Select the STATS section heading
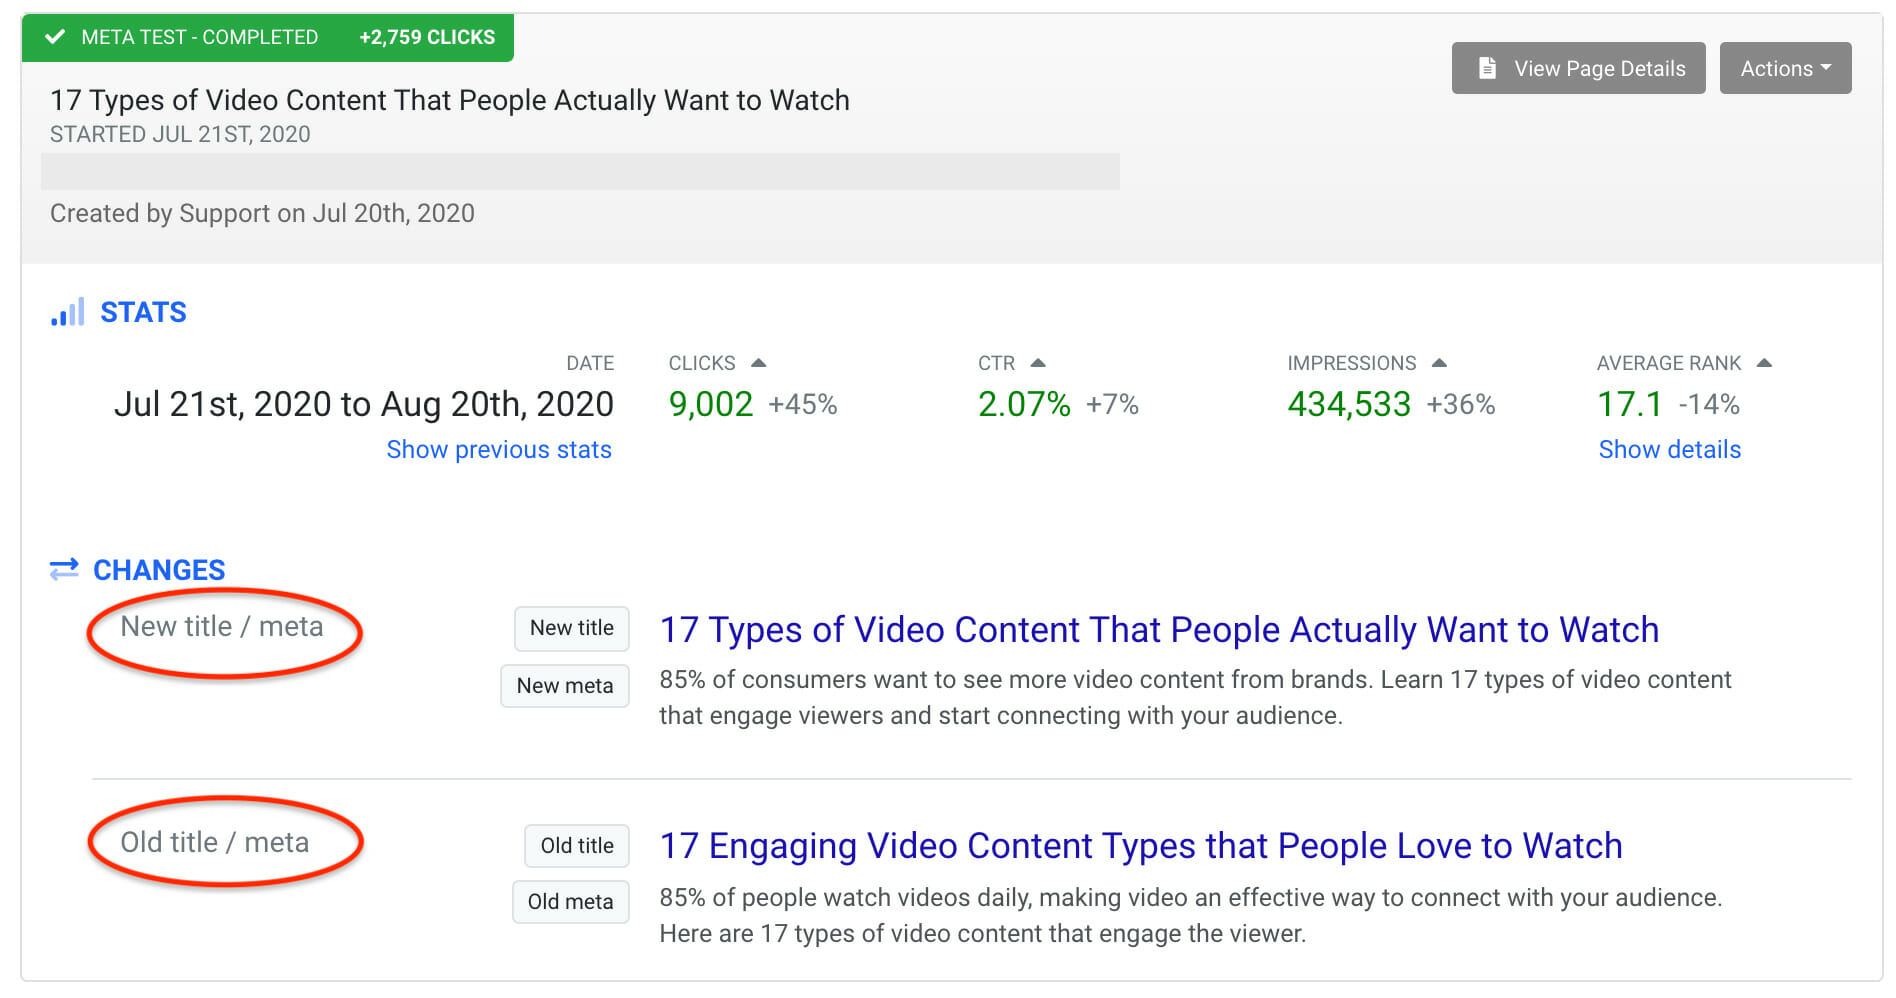Screen dimensions: 1896x998 pyautogui.click(x=143, y=312)
